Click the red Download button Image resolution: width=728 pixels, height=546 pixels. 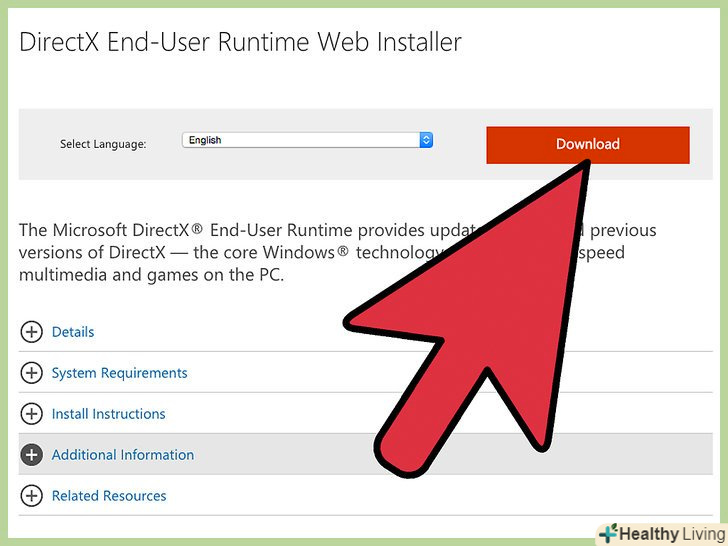click(x=588, y=145)
